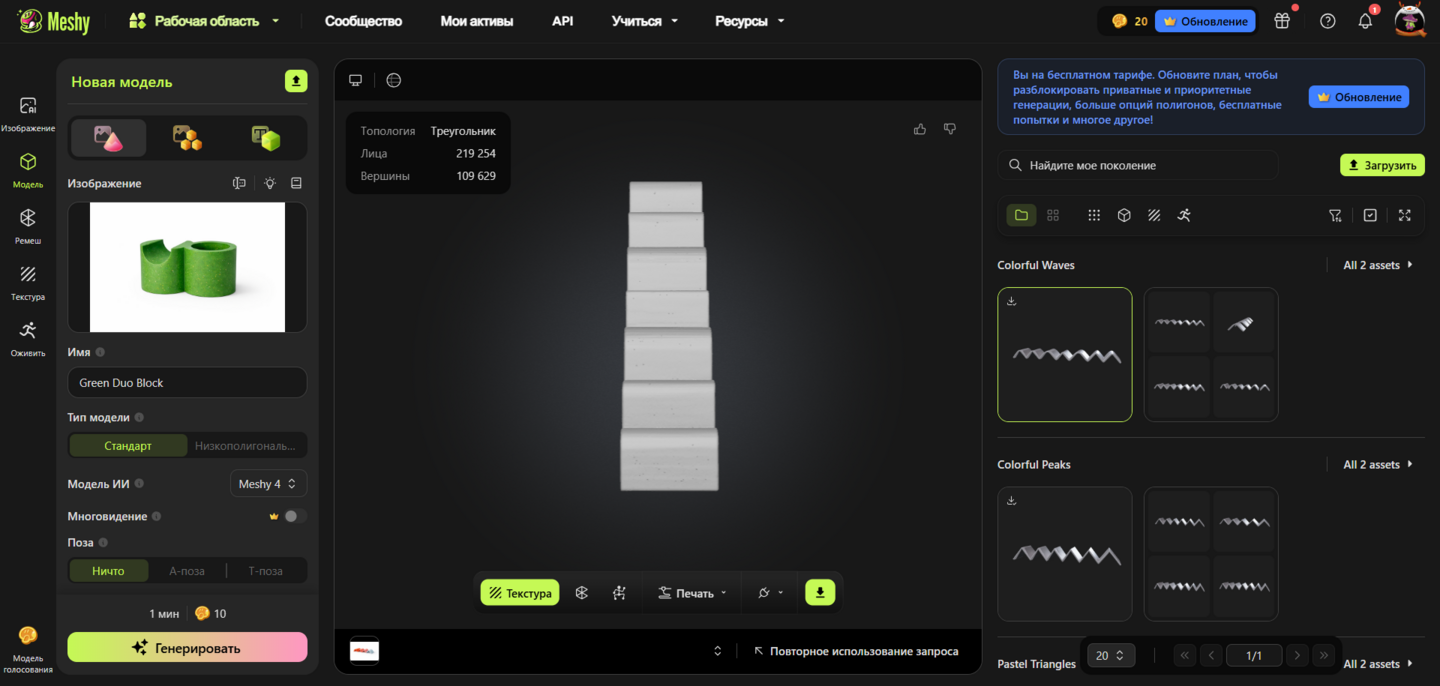
Task: Select T-поза pose option
Action: coord(265,571)
